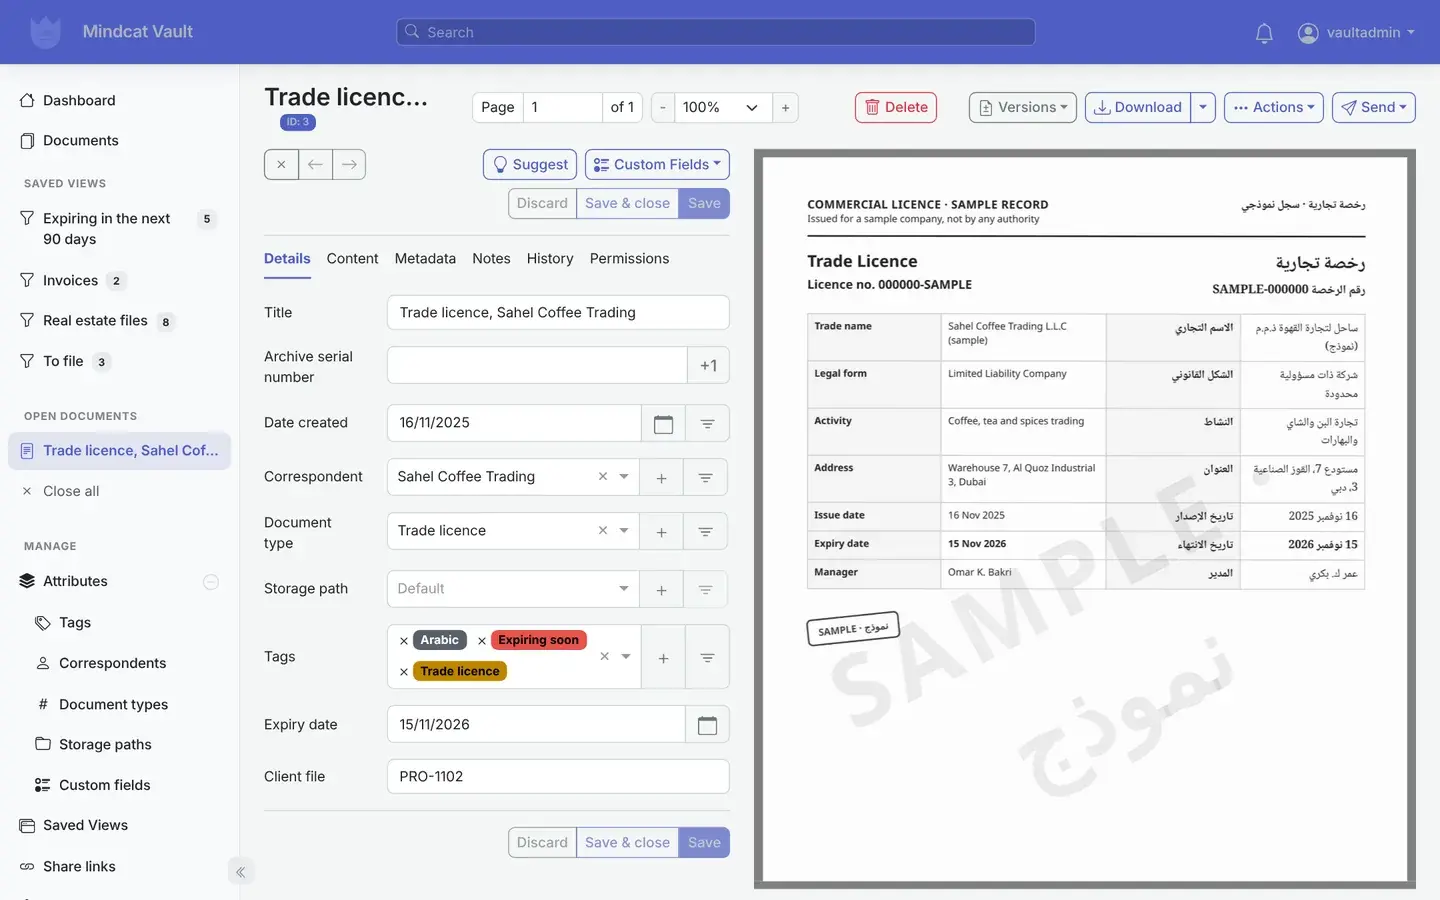Screen dimensions: 1440x900
Task: Switch to the Notes tab
Action: click(x=491, y=258)
